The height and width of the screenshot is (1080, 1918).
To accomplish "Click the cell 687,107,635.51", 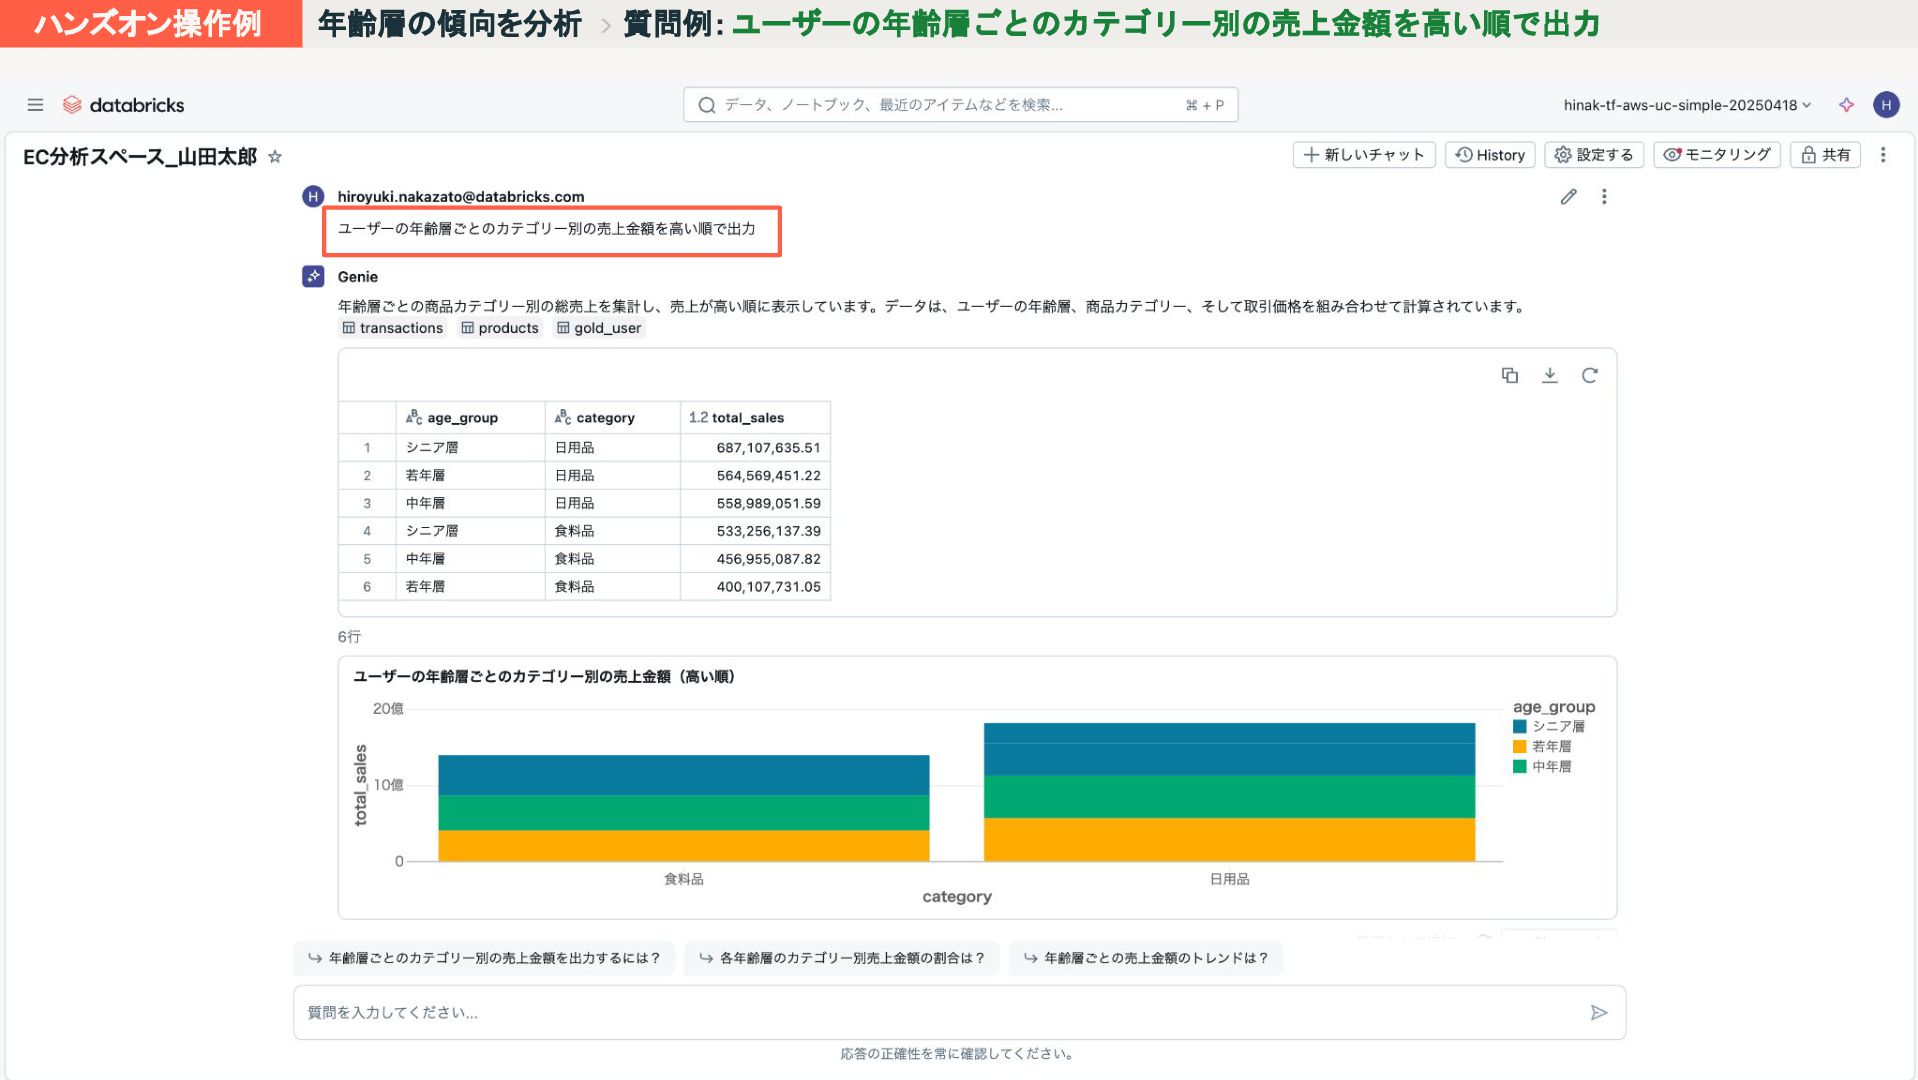I will (x=755, y=448).
